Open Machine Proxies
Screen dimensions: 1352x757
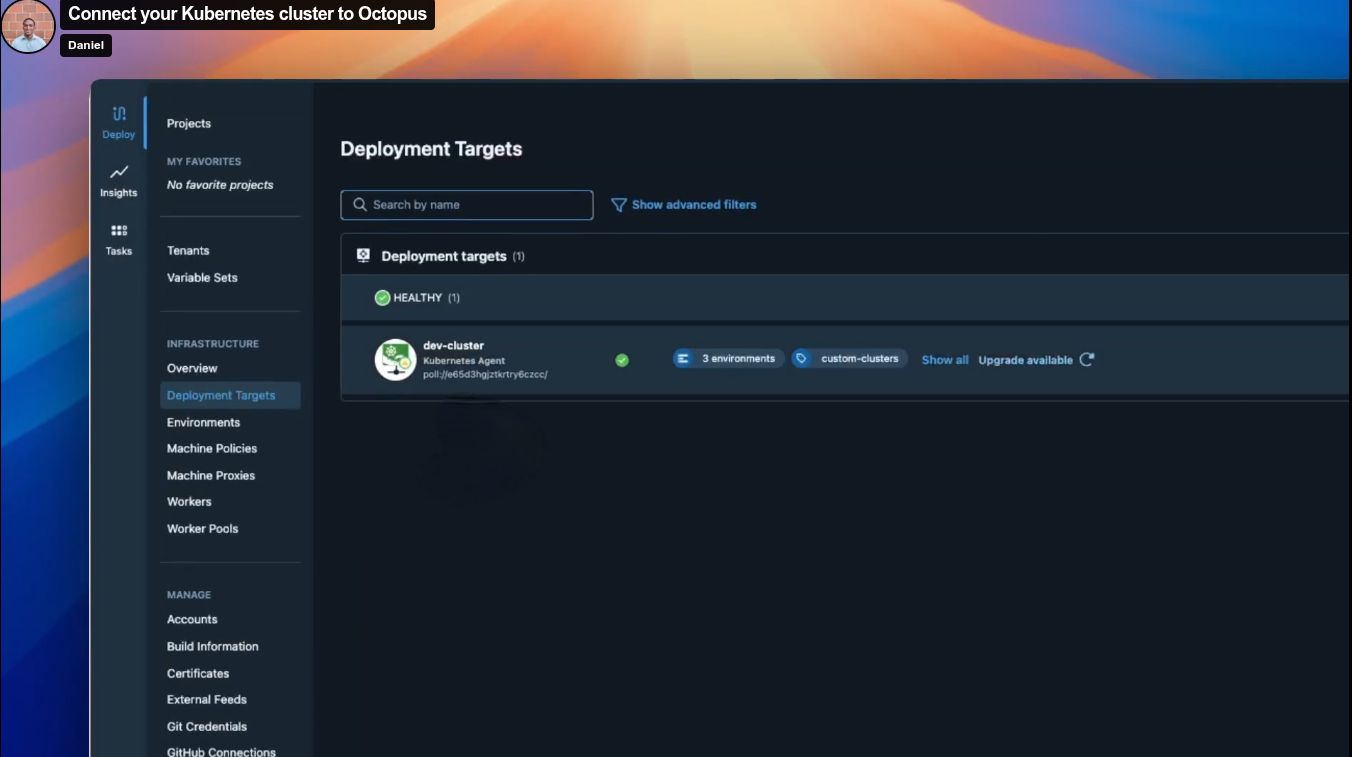(211, 476)
